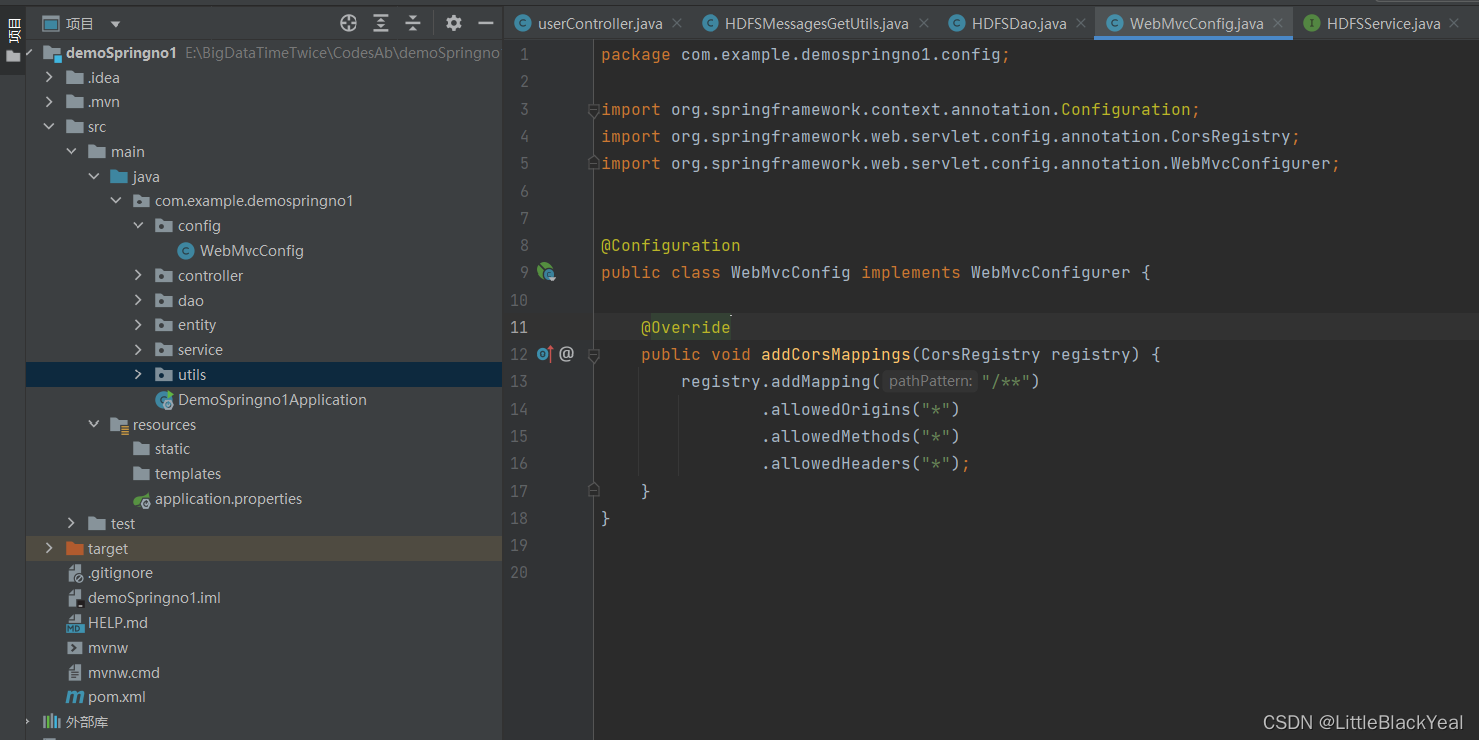Close the HDFSDao.java tab
The image size is (1479, 740).
[1081, 23]
